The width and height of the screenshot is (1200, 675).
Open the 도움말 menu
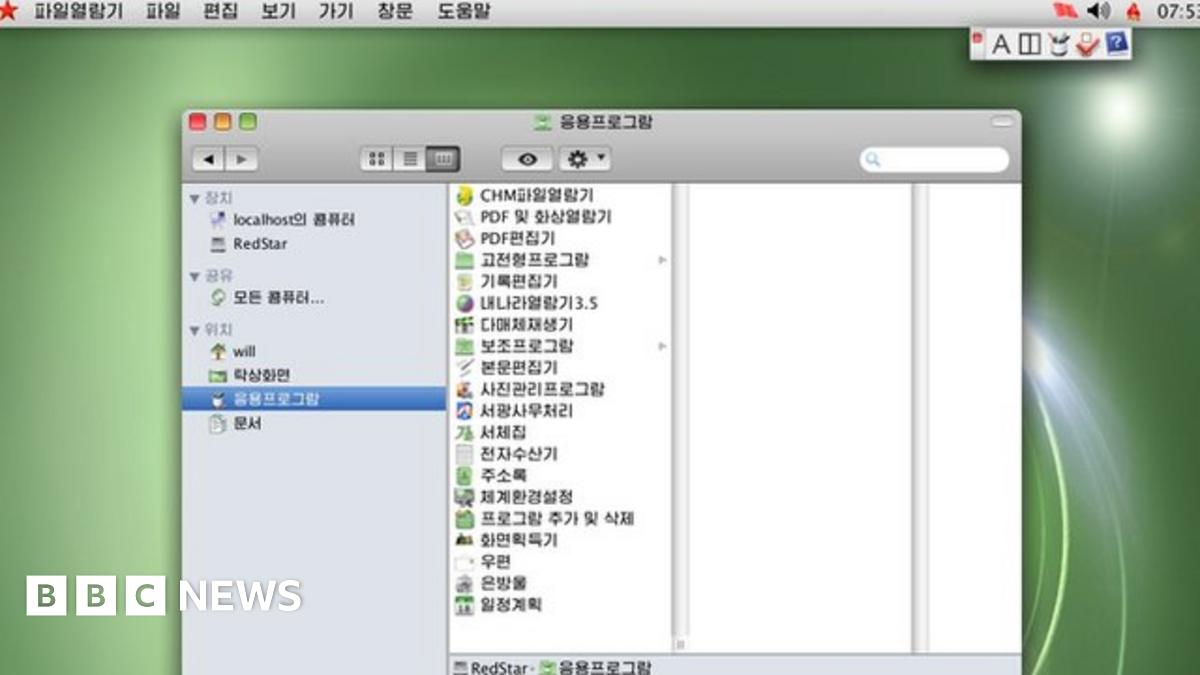coord(464,12)
